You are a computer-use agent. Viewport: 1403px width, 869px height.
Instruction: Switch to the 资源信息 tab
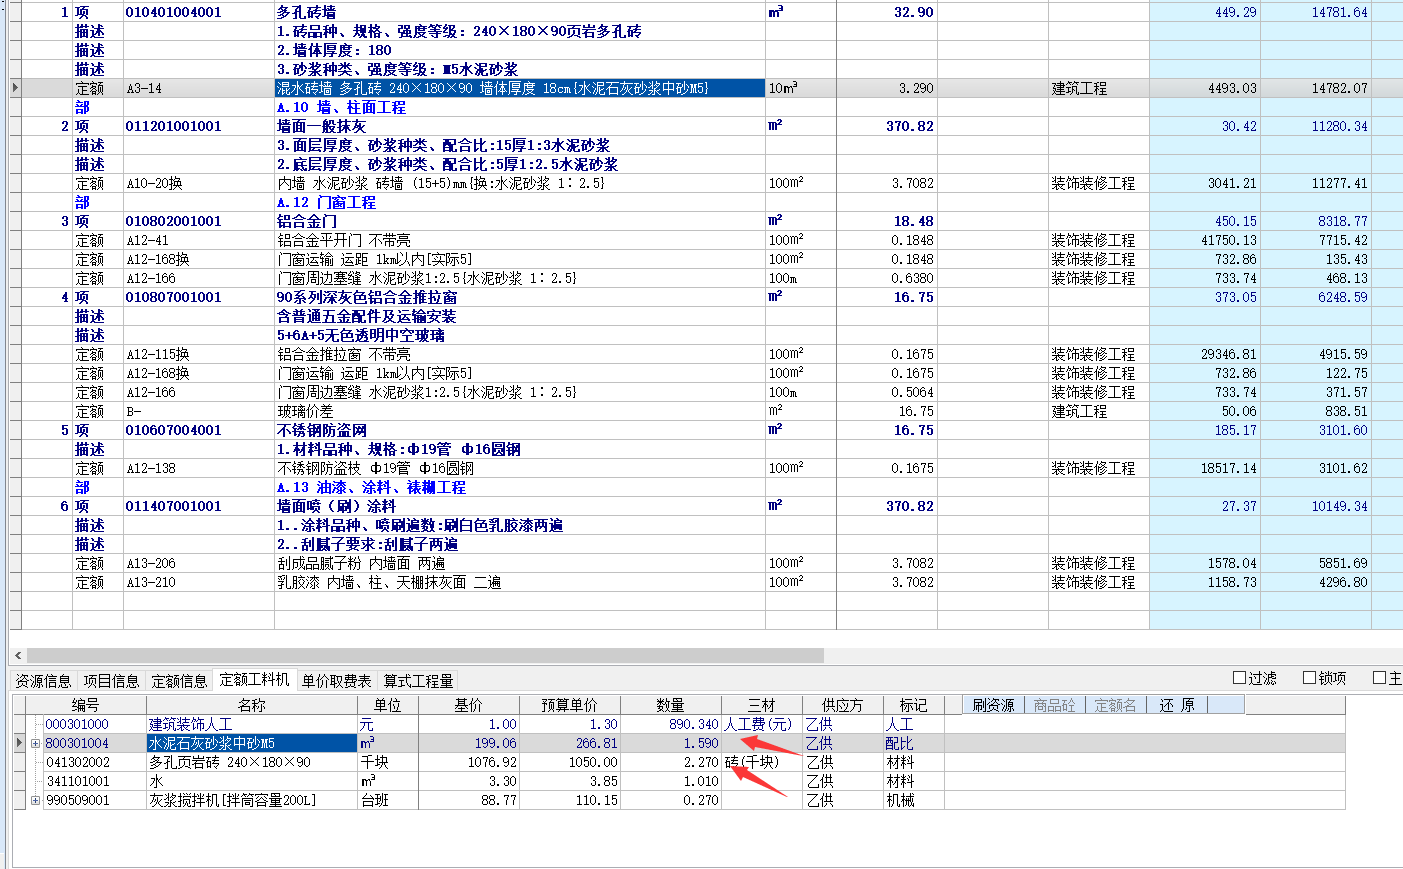[43, 681]
